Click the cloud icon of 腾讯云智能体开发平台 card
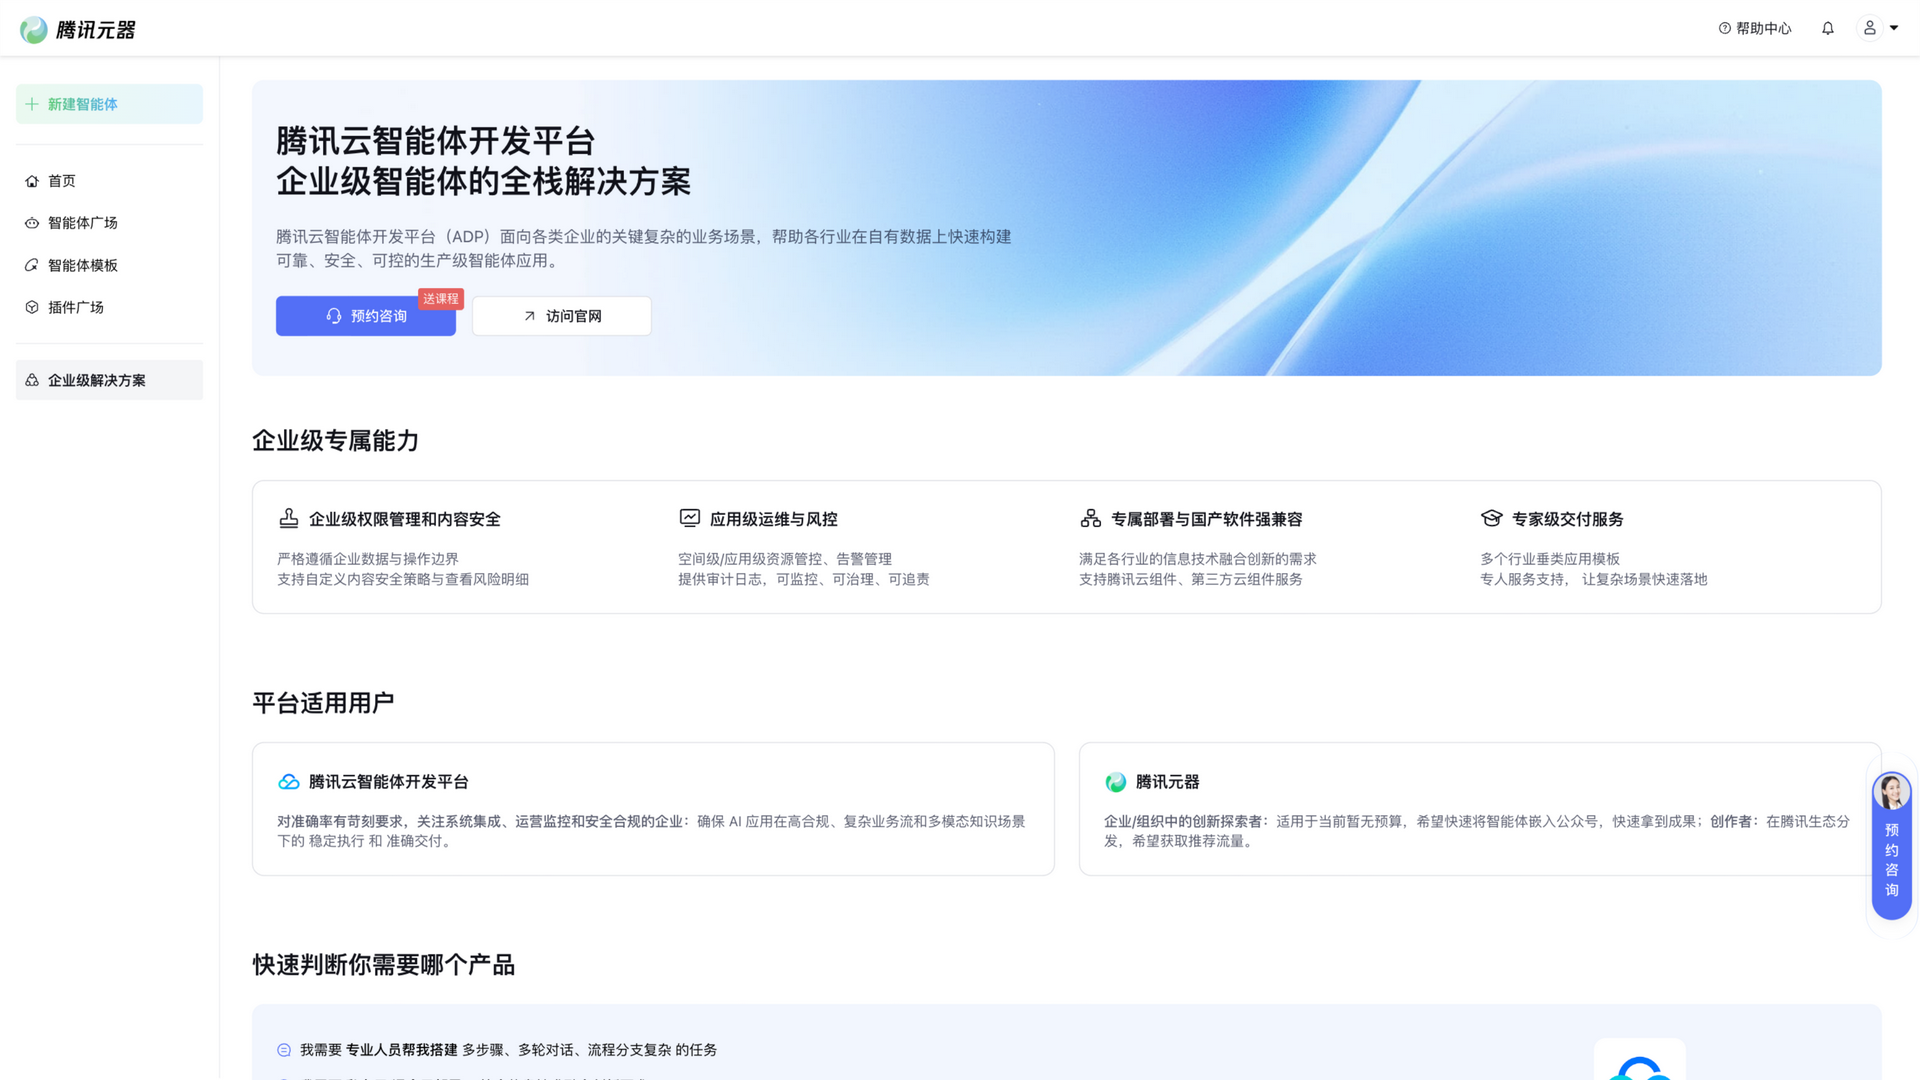Screen dimensions: 1920x1080 (x=289, y=782)
